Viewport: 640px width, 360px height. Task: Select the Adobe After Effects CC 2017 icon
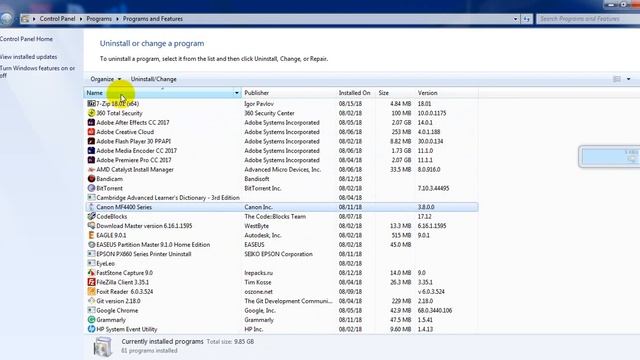click(91, 122)
